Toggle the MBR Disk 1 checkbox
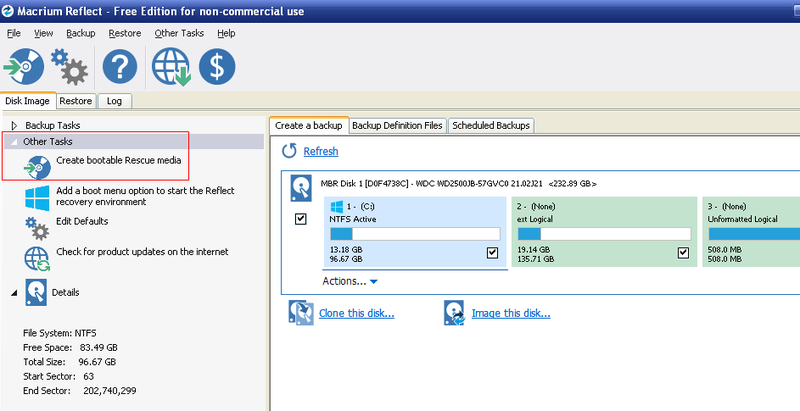This screenshot has height=411, width=800. (301, 219)
